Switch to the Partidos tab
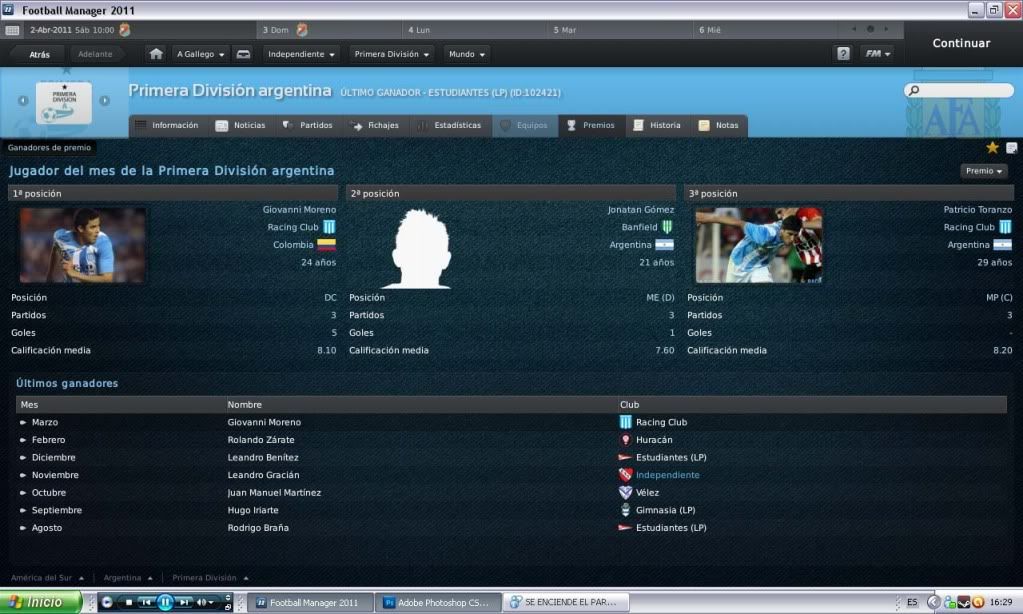The height and width of the screenshot is (614, 1023). tap(307, 125)
